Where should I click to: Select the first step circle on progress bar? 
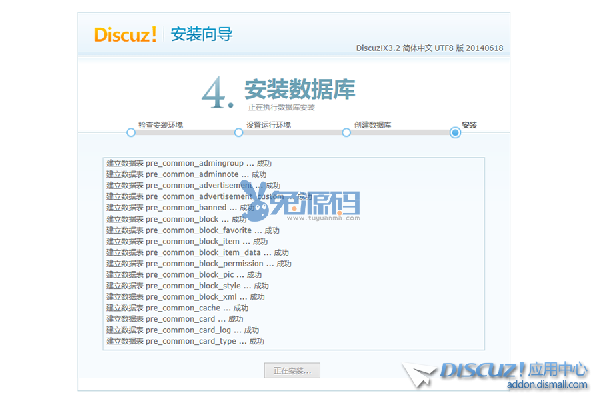click(x=131, y=133)
